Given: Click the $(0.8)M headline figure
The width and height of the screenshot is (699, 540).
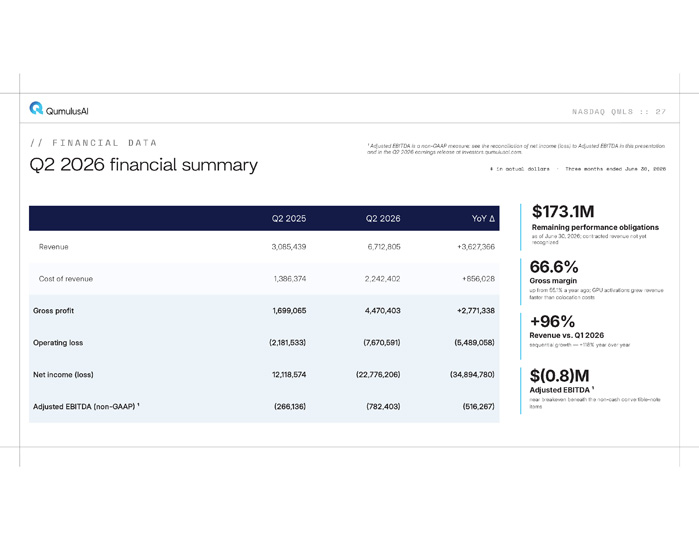Looking at the screenshot, I should [x=559, y=376].
